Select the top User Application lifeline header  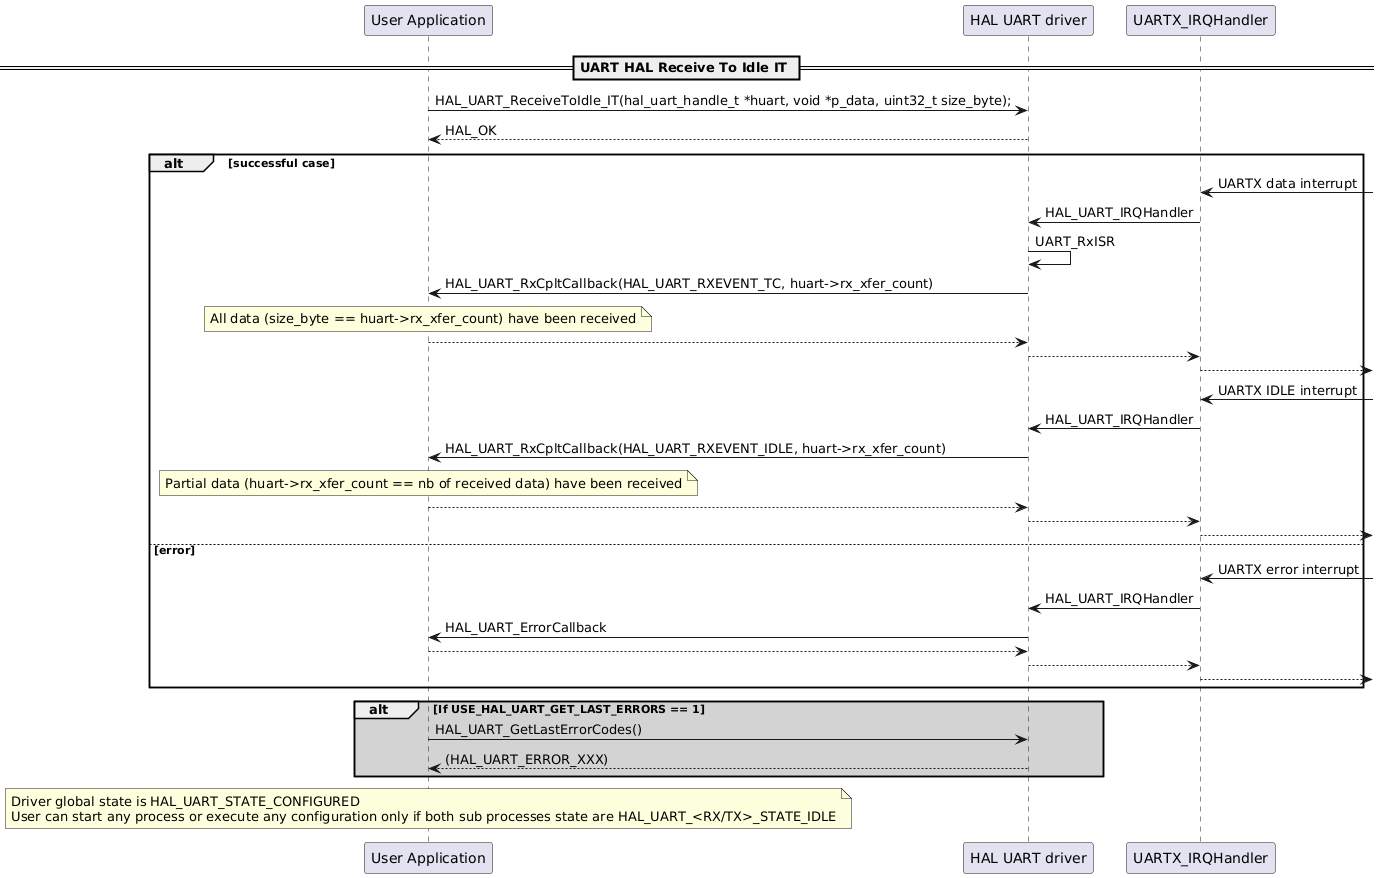(x=428, y=20)
